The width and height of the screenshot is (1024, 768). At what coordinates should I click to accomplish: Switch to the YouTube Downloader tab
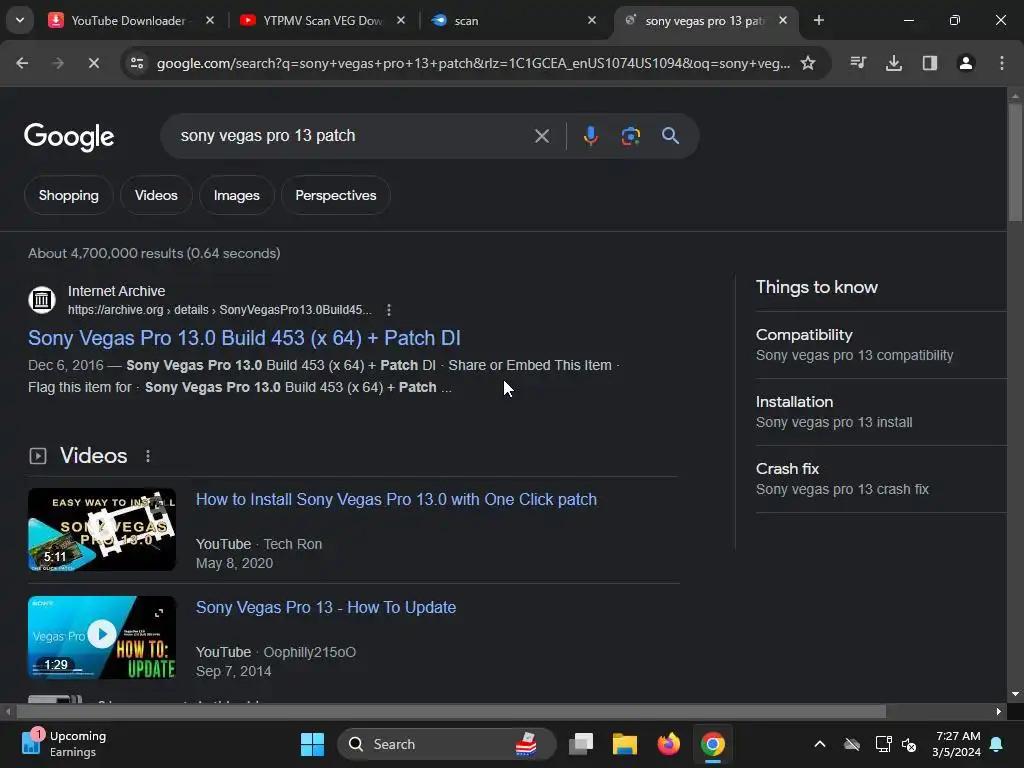[128, 21]
